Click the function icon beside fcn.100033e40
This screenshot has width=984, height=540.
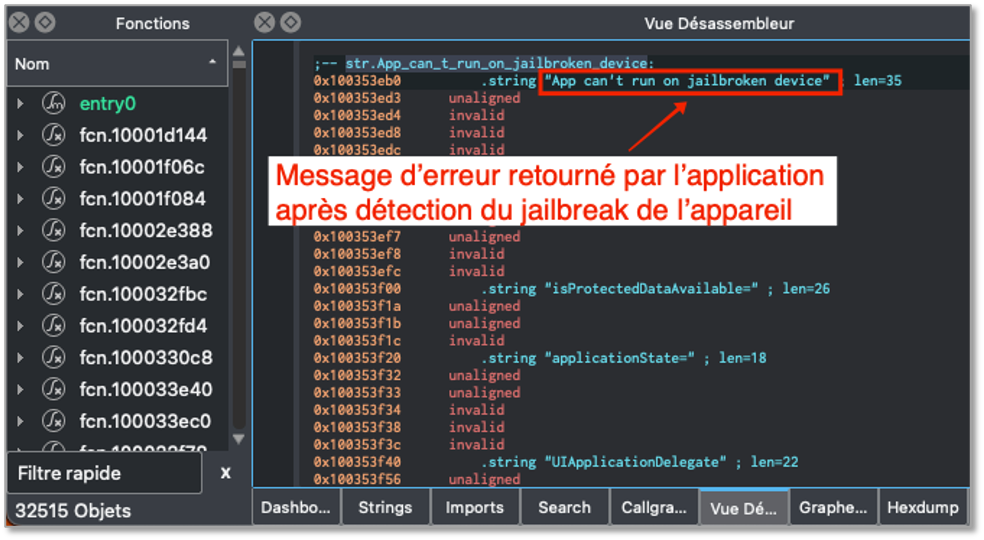[x=54, y=389]
